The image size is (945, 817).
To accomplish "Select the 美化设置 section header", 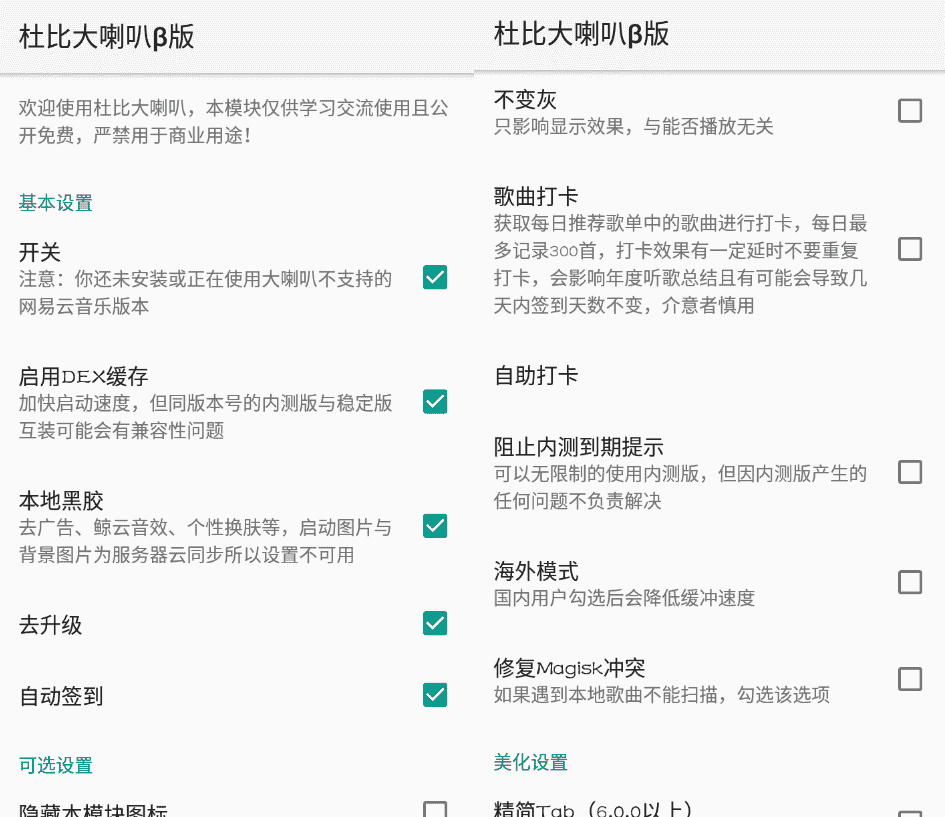I will point(529,761).
